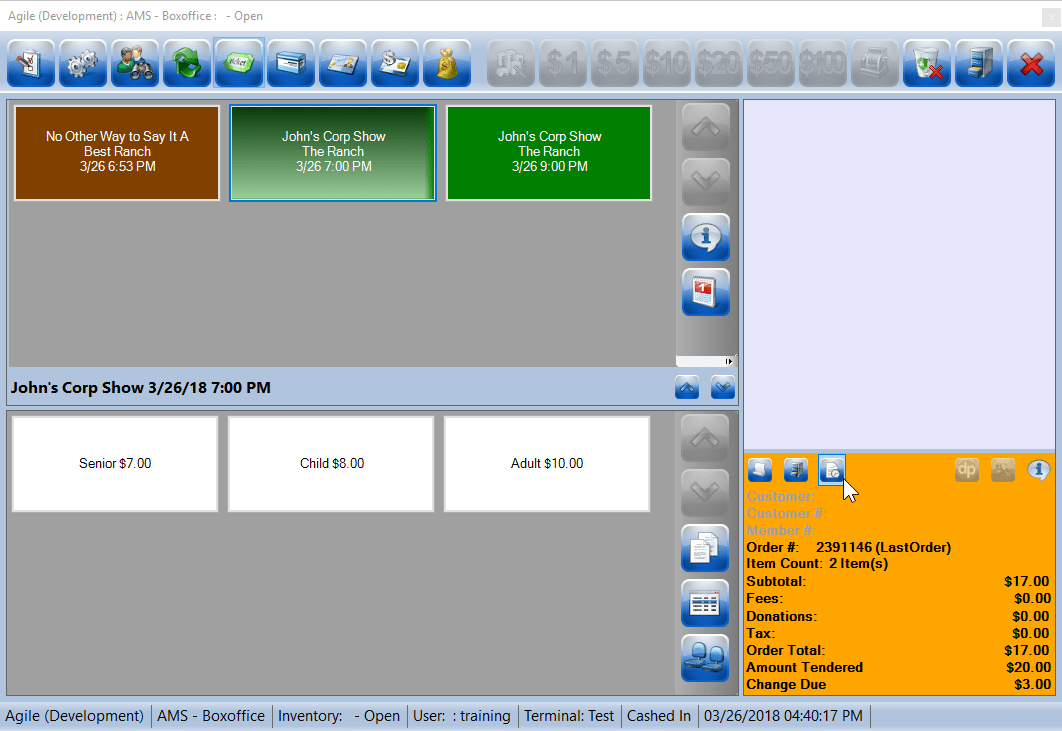Viewport: 1062px width, 731px height.
Task: Click the red X exit toolbar icon
Action: point(1031,64)
